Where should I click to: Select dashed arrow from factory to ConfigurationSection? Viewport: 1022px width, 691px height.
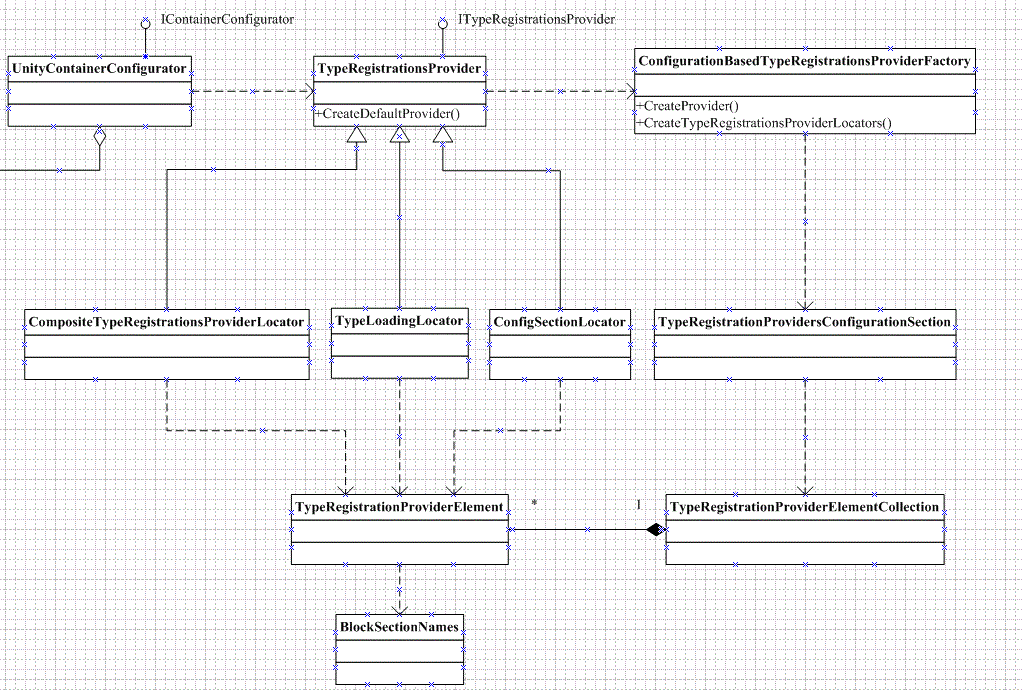(x=806, y=222)
